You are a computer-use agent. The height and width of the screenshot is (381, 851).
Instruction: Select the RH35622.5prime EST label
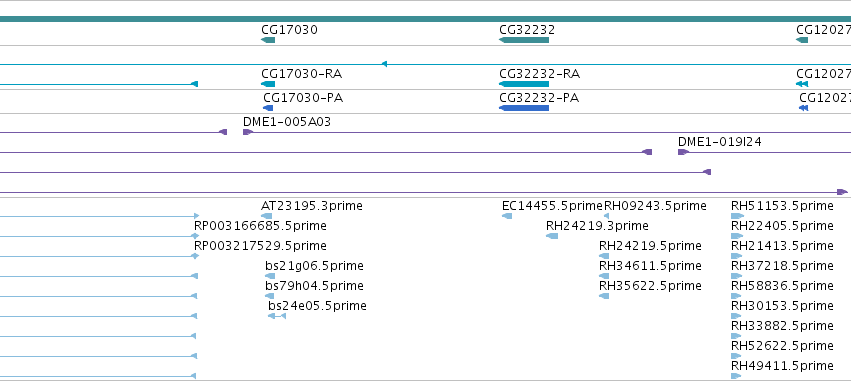[650, 286]
